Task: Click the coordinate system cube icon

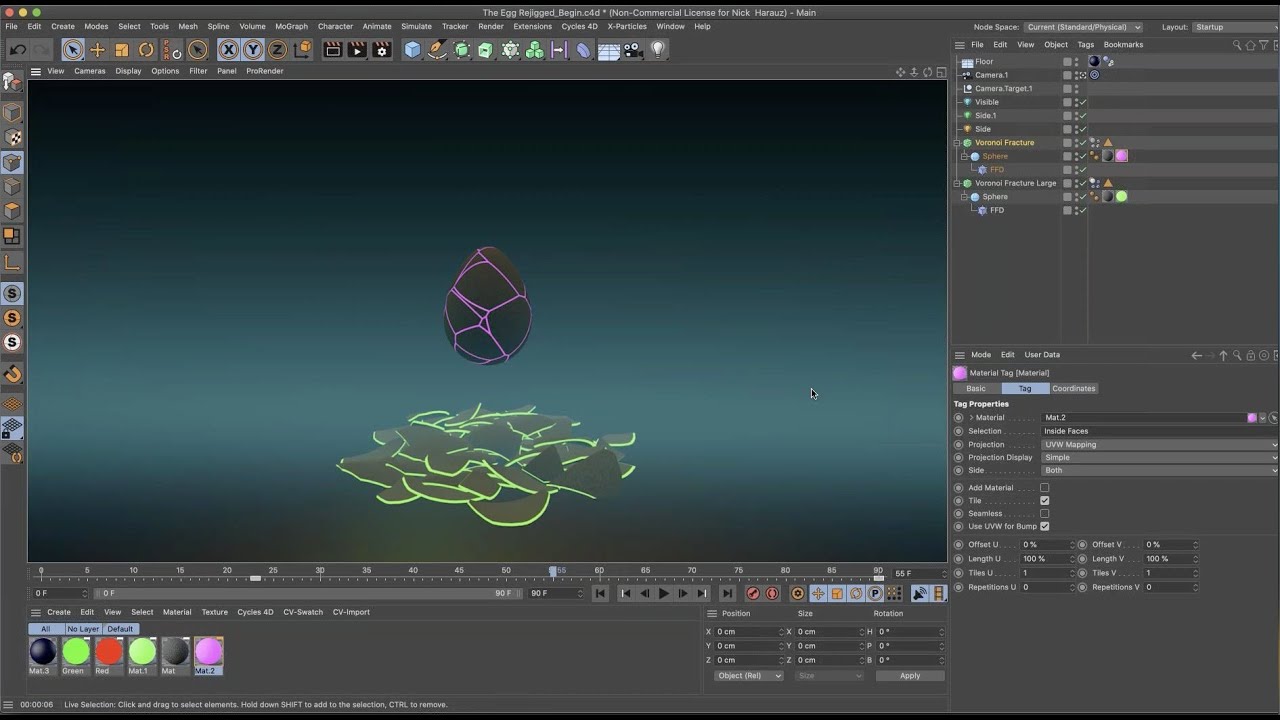Action: tap(303, 50)
